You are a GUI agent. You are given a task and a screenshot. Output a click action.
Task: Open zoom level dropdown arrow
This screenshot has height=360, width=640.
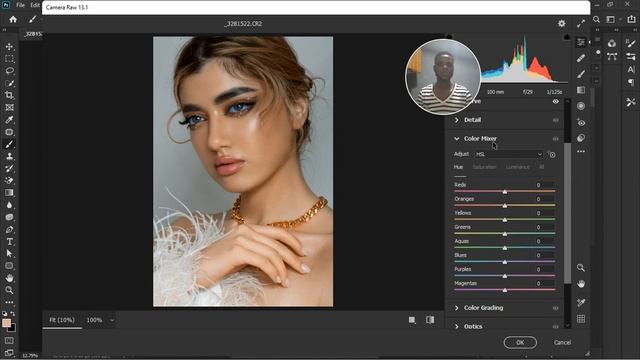(x=112, y=320)
